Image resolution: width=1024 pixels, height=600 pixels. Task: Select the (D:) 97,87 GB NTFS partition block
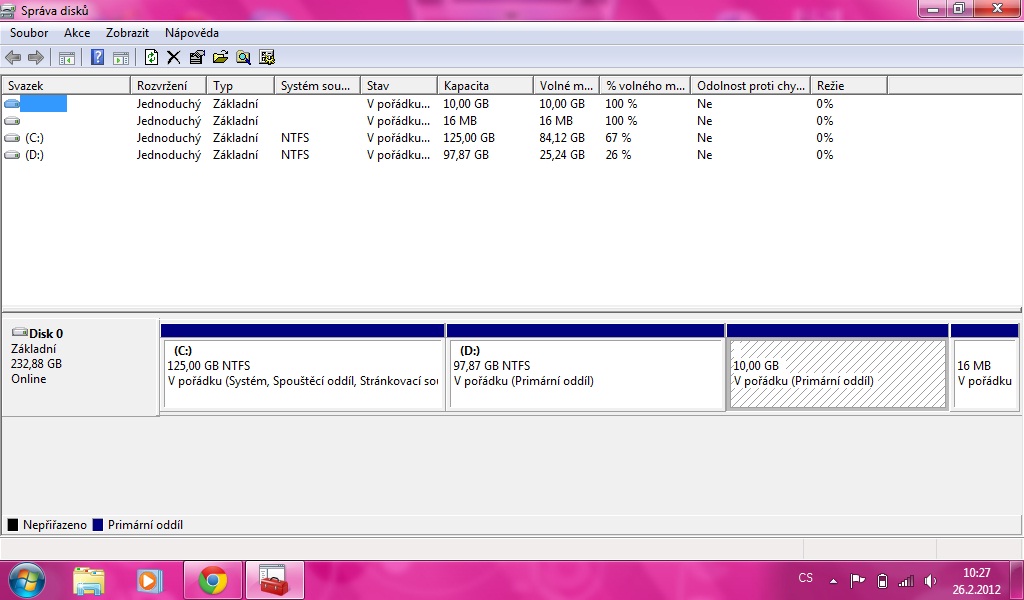(586, 367)
